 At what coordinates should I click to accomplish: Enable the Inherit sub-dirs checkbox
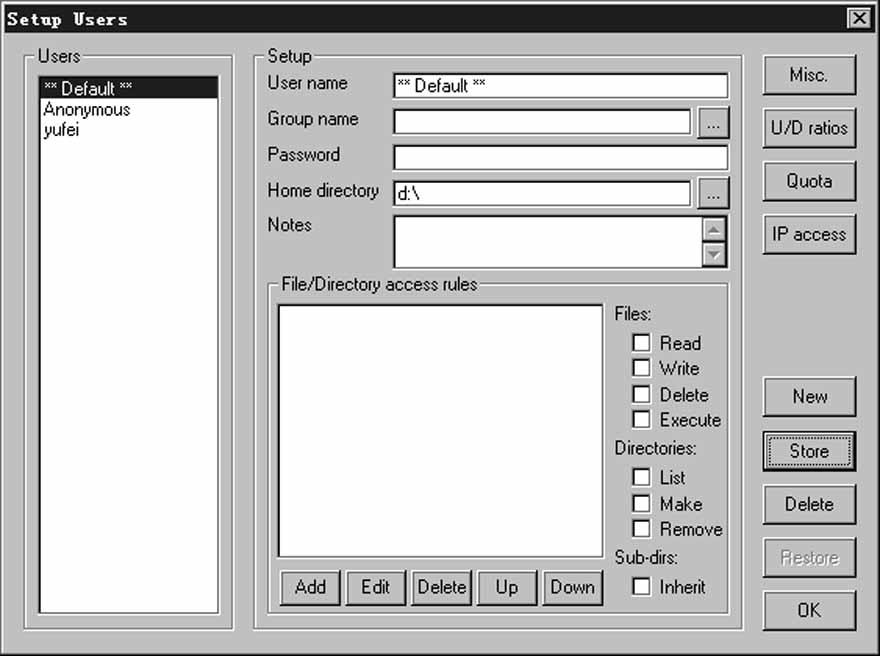[x=641, y=587]
